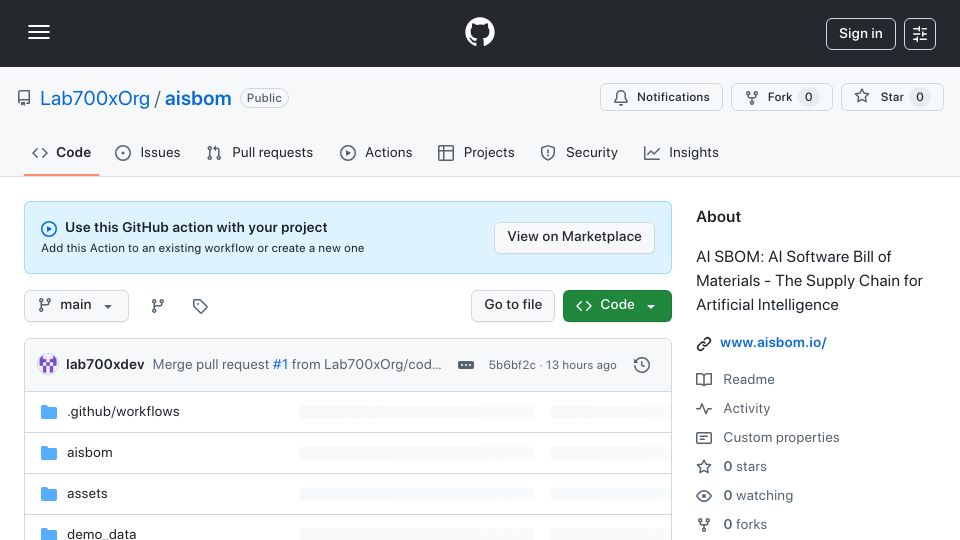This screenshot has height=540, width=960.
Task: Open the lab700xdev author link
Action: 105,364
